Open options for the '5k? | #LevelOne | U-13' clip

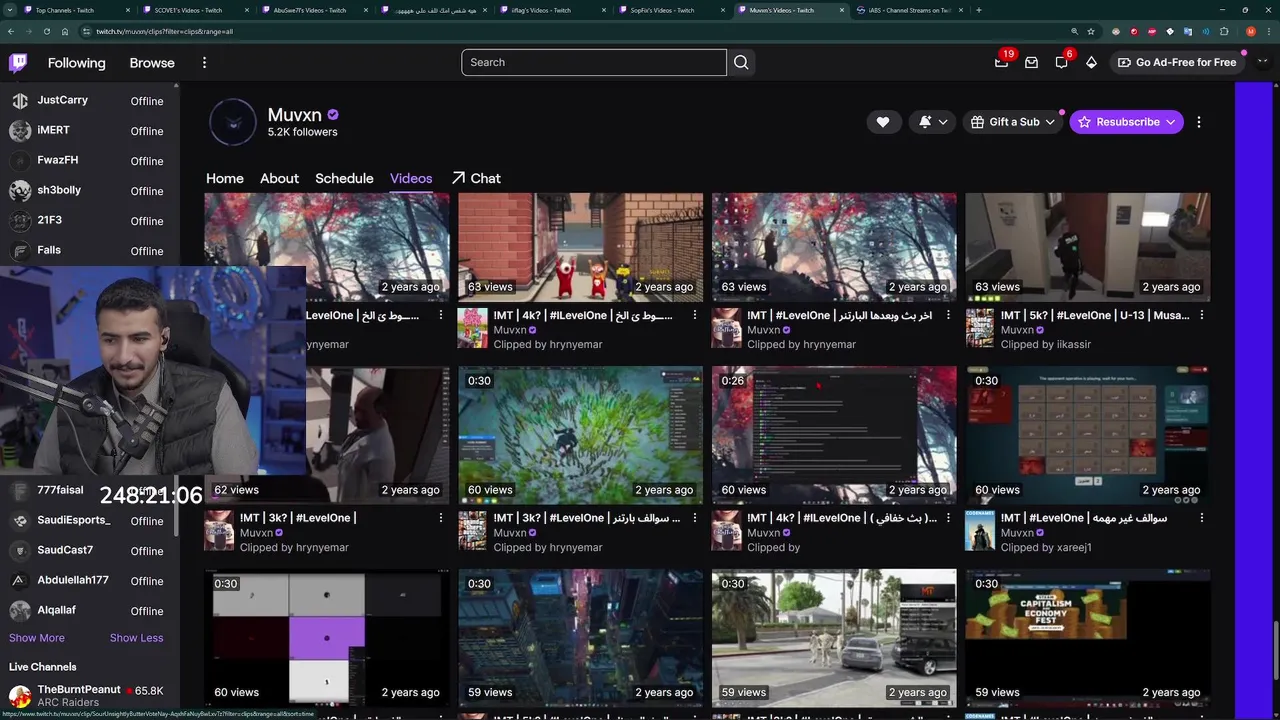1202,315
